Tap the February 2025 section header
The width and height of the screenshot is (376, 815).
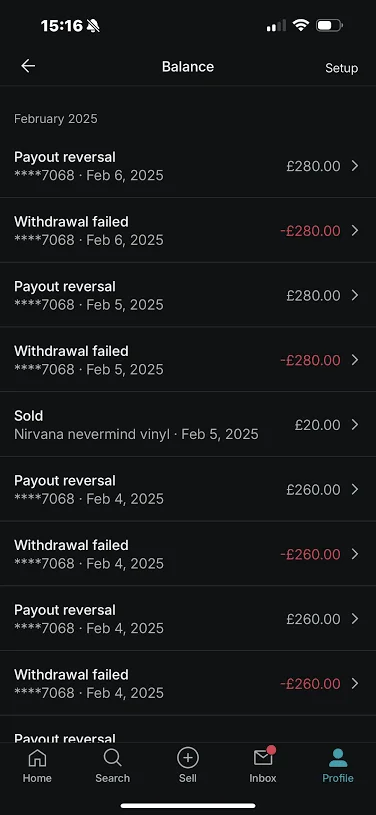(x=56, y=119)
